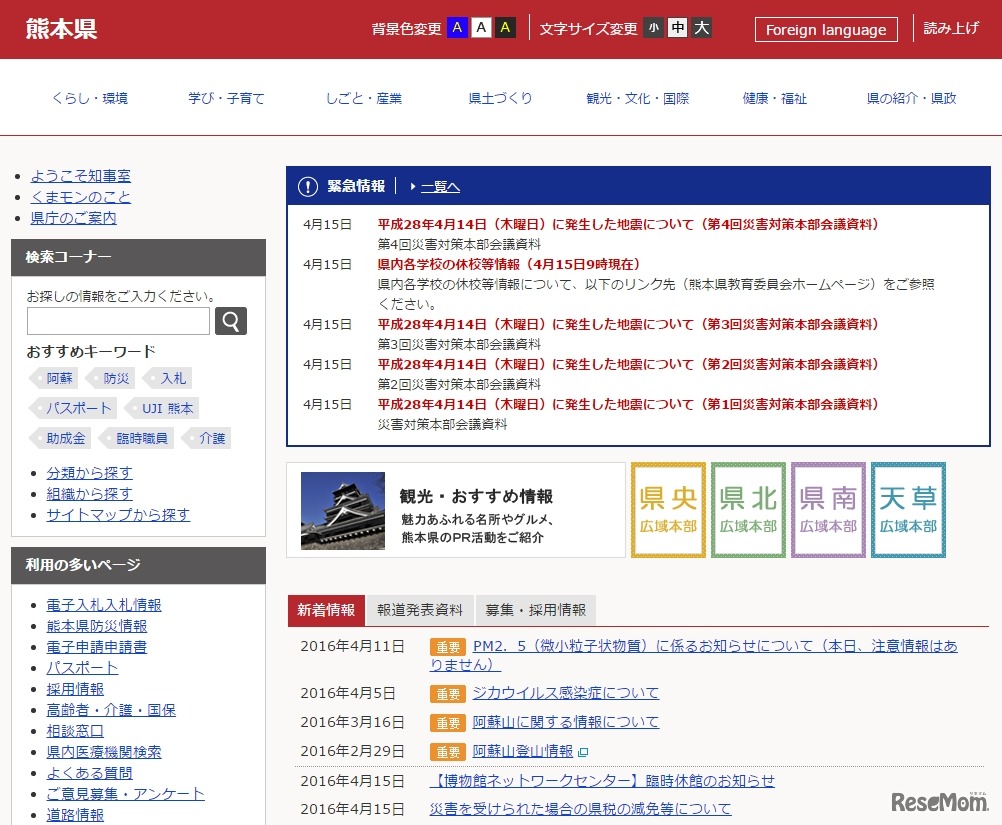Image resolution: width=1002 pixels, height=825 pixels.
Task: Select the blue background color option
Action: click(x=457, y=28)
